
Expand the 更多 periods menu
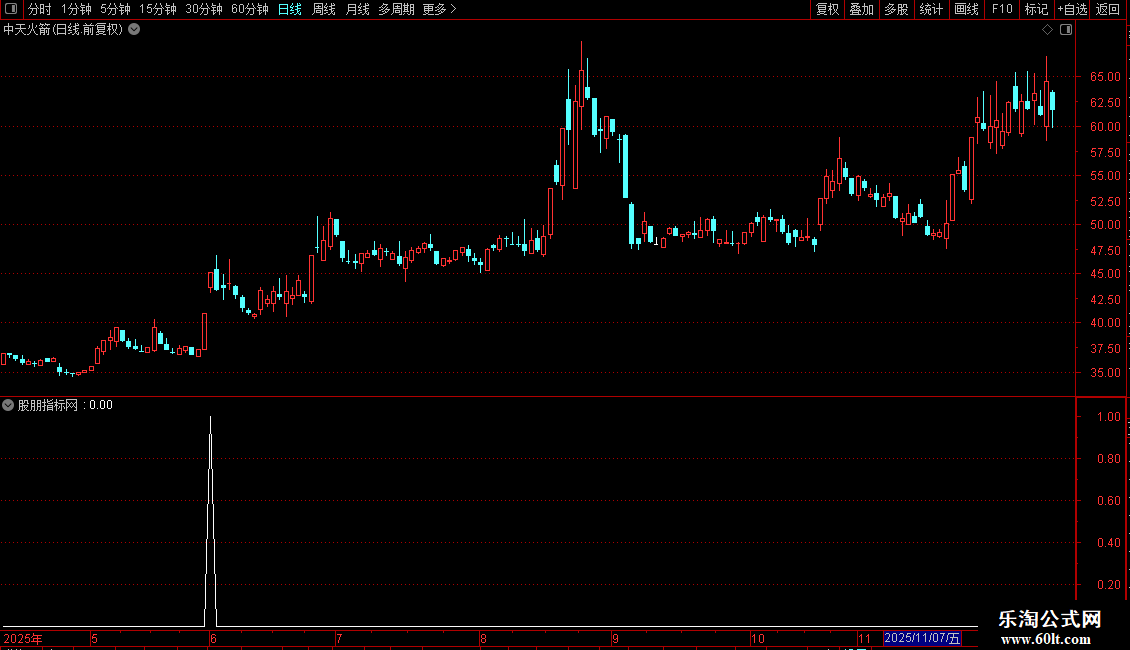[439, 9]
